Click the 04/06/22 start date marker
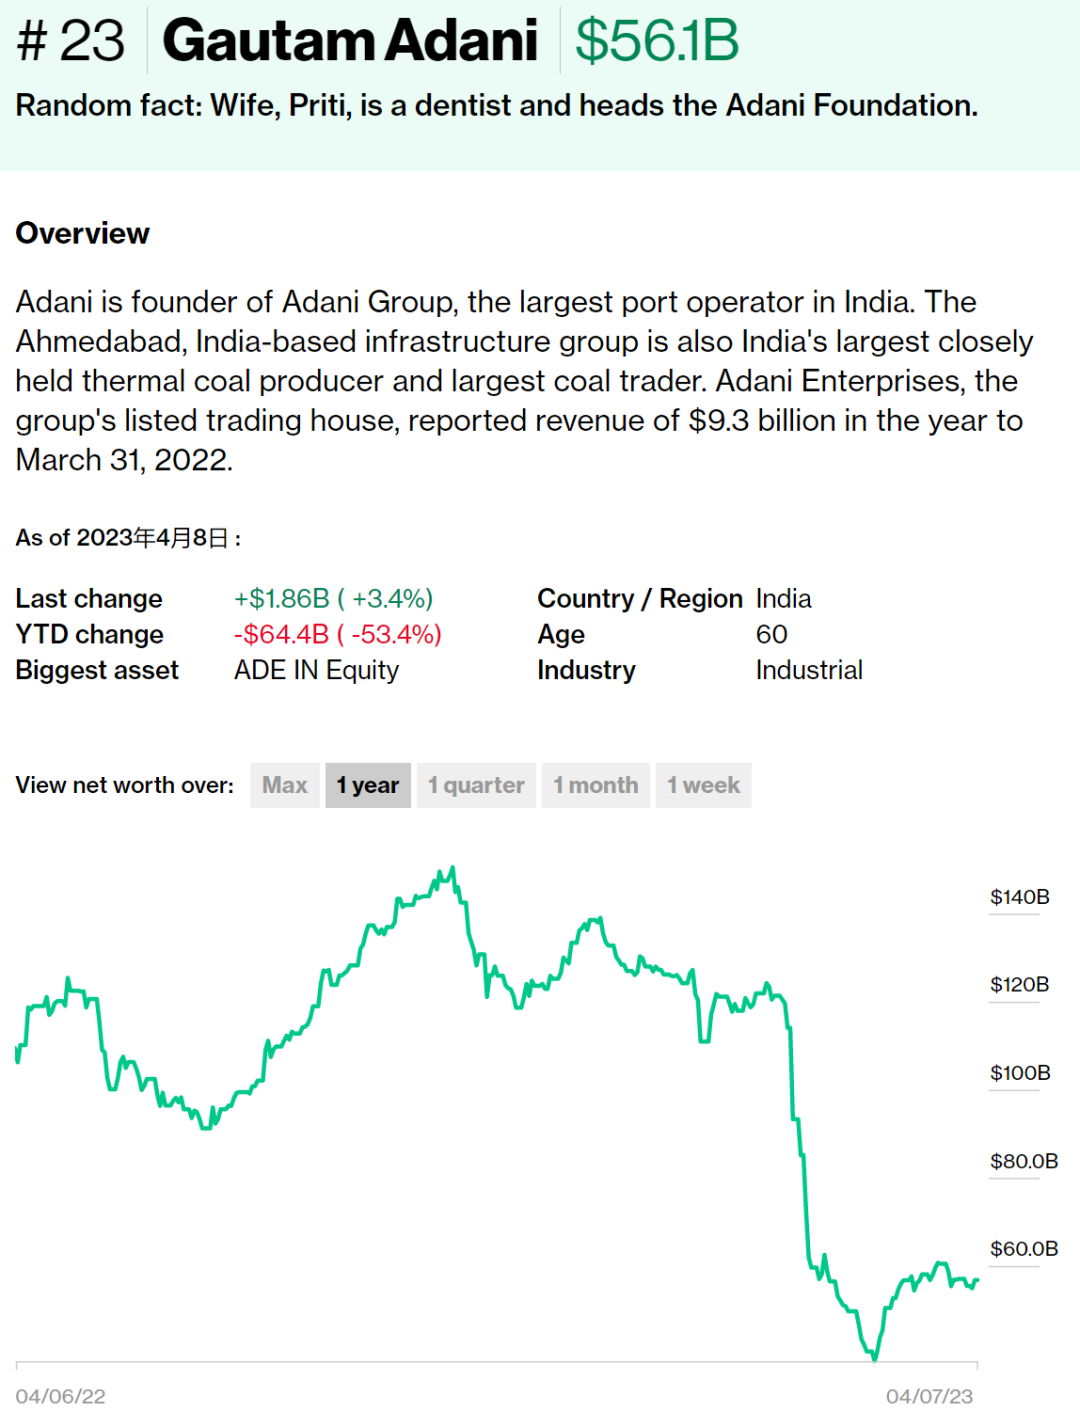 tap(60, 1396)
